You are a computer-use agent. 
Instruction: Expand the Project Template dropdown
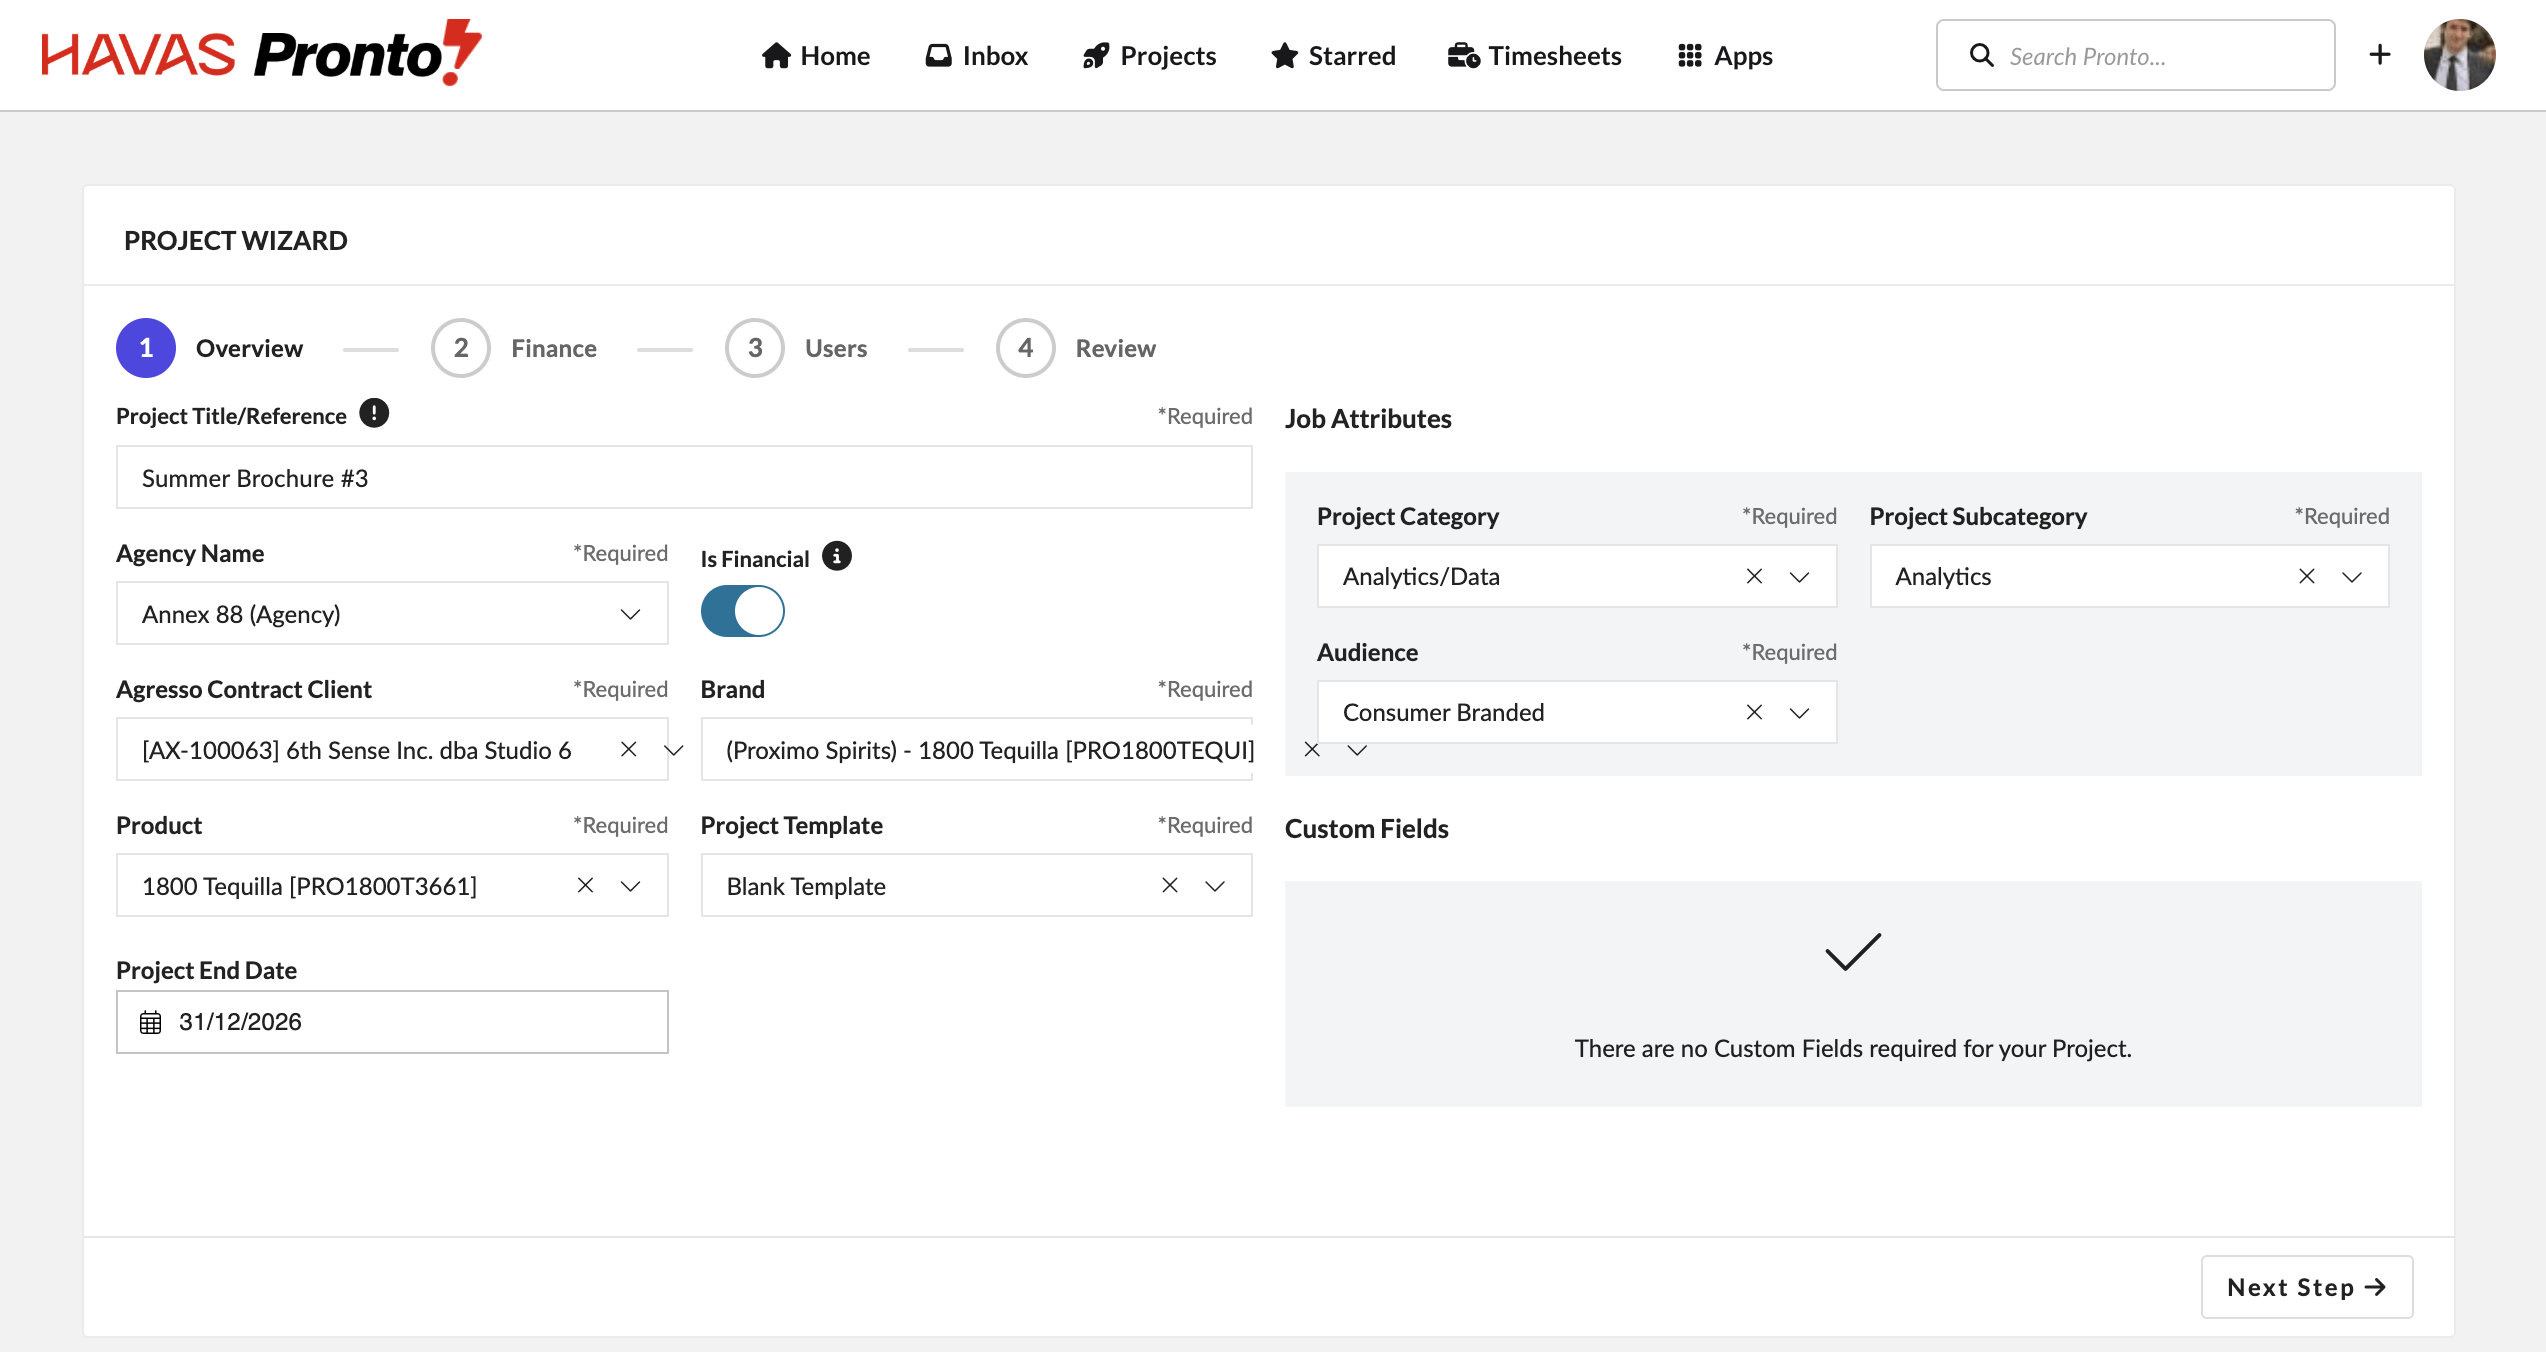[1215, 886]
